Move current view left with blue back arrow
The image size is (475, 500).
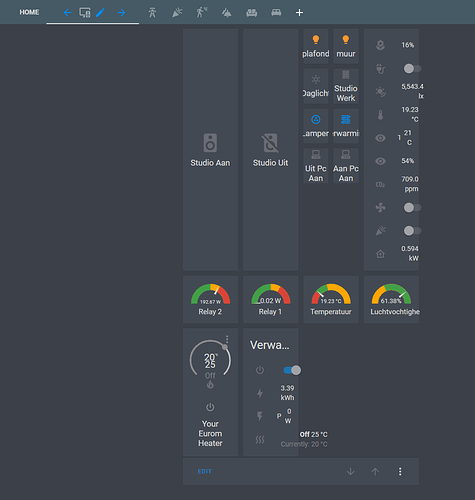[67, 13]
